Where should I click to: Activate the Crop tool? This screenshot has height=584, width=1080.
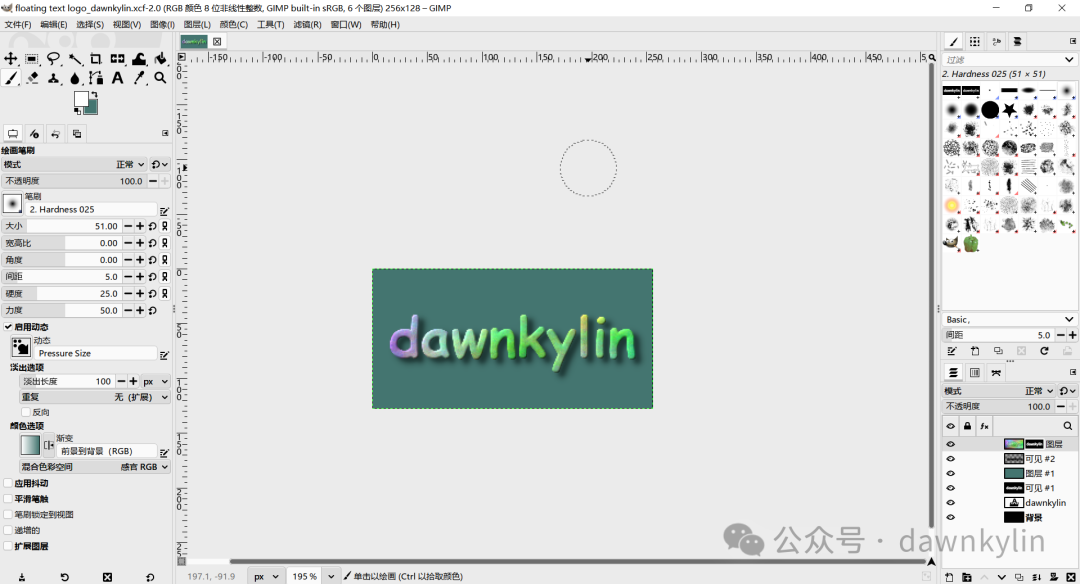(x=96, y=58)
